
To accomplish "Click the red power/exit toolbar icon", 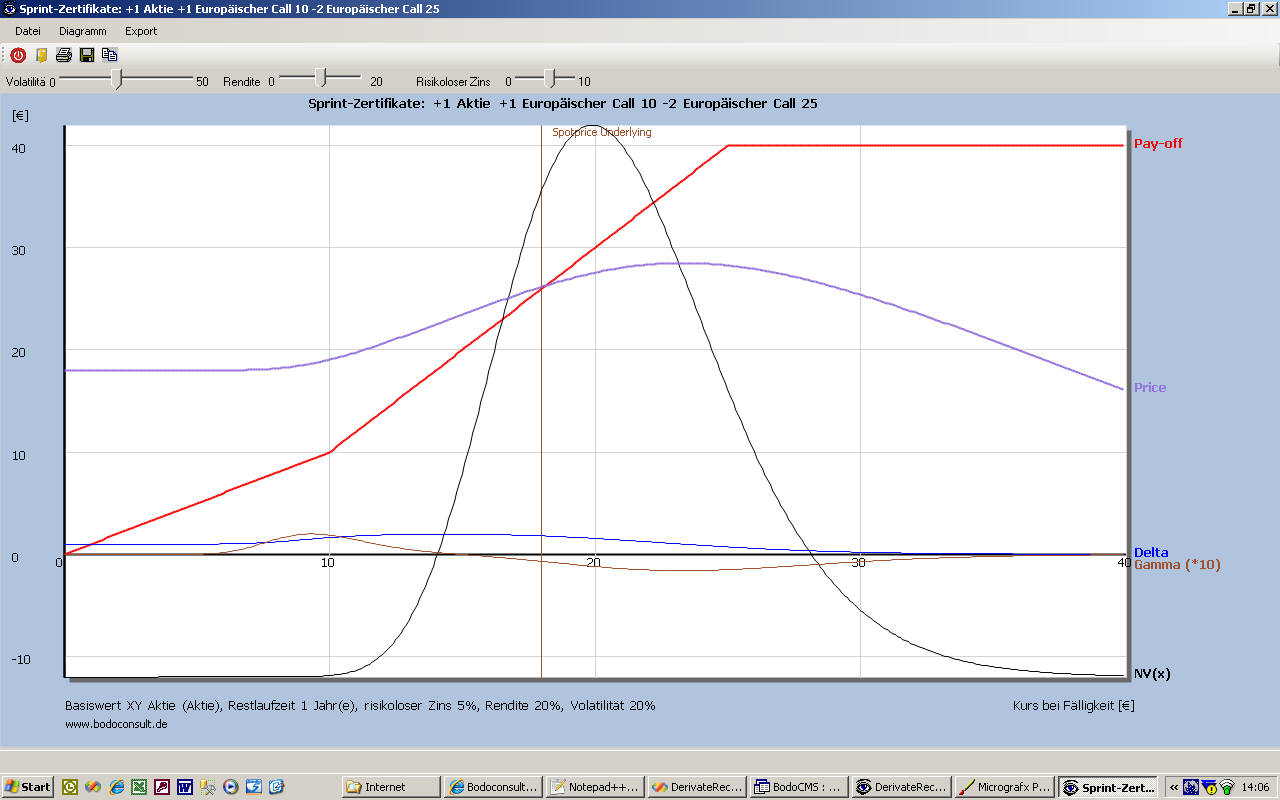I will (x=18, y=55).
